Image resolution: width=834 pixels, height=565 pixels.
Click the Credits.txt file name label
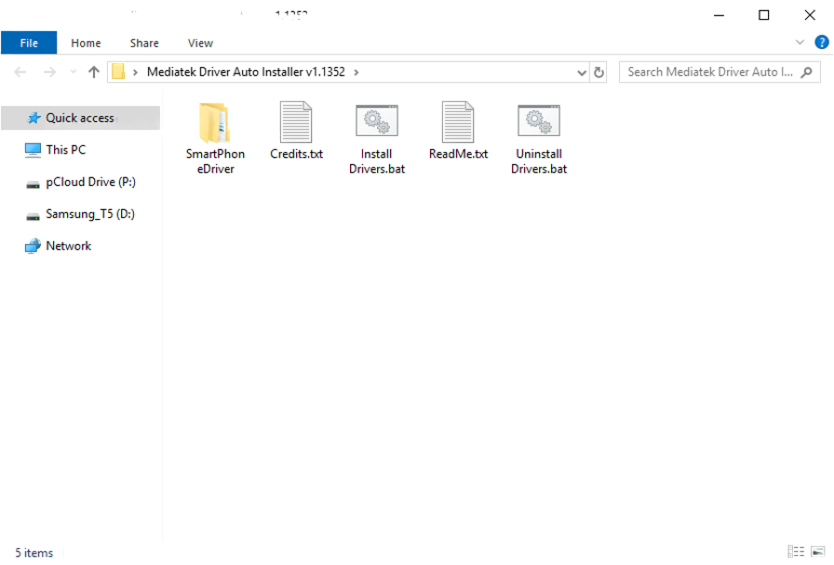[x=296, y=154]
